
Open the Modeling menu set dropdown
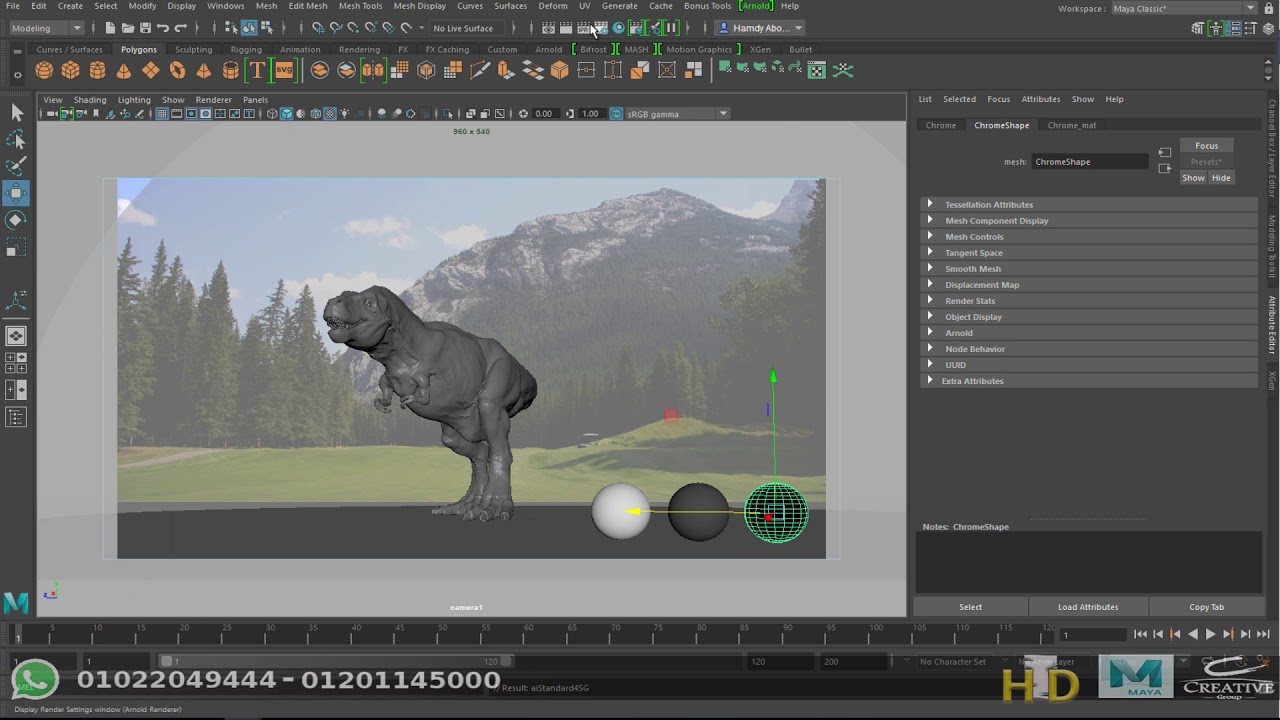pyautogui.click(x=46, y=28)
